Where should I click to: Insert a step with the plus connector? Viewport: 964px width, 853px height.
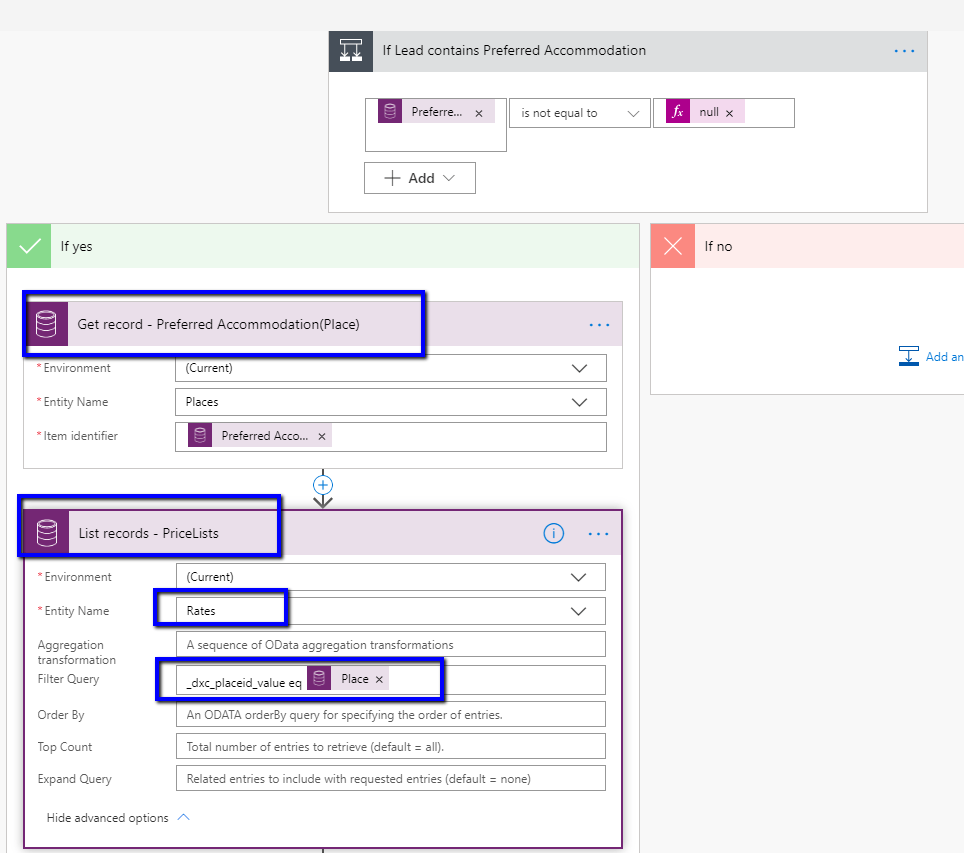pyautogui.click(x=323, y=485)
